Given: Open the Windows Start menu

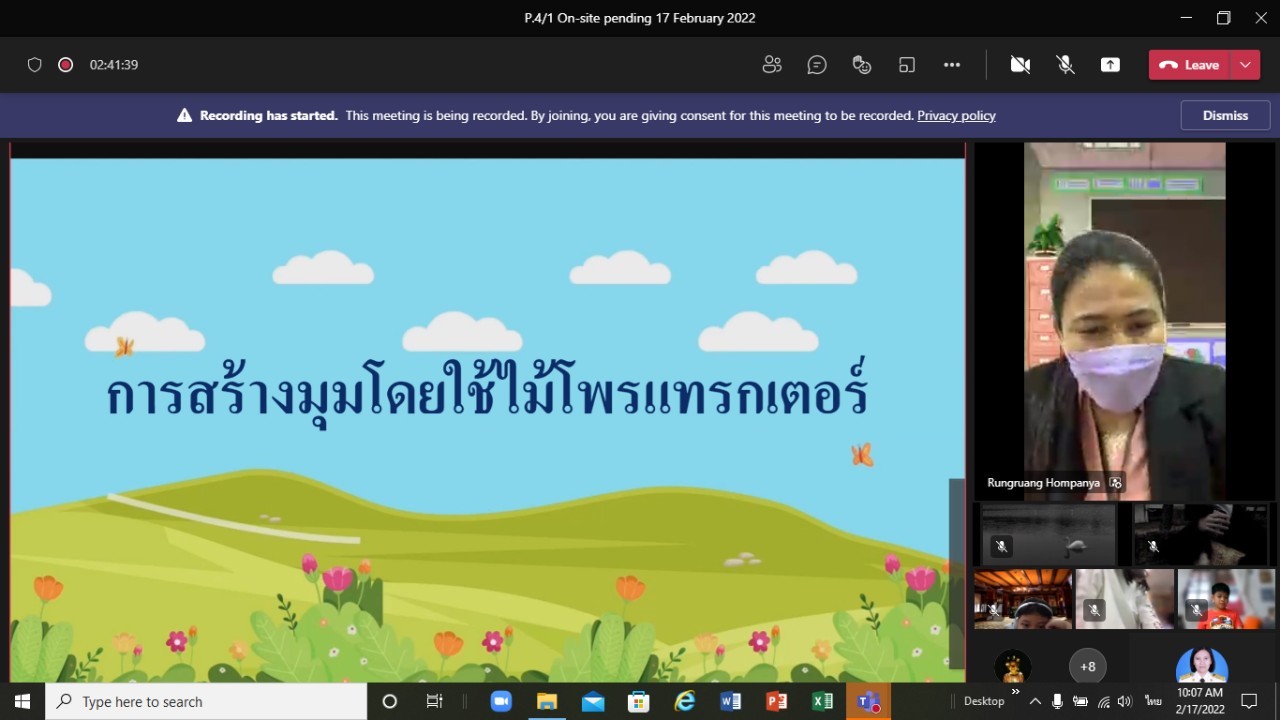Looking at the screenshot, I should [x=22, y=701].
